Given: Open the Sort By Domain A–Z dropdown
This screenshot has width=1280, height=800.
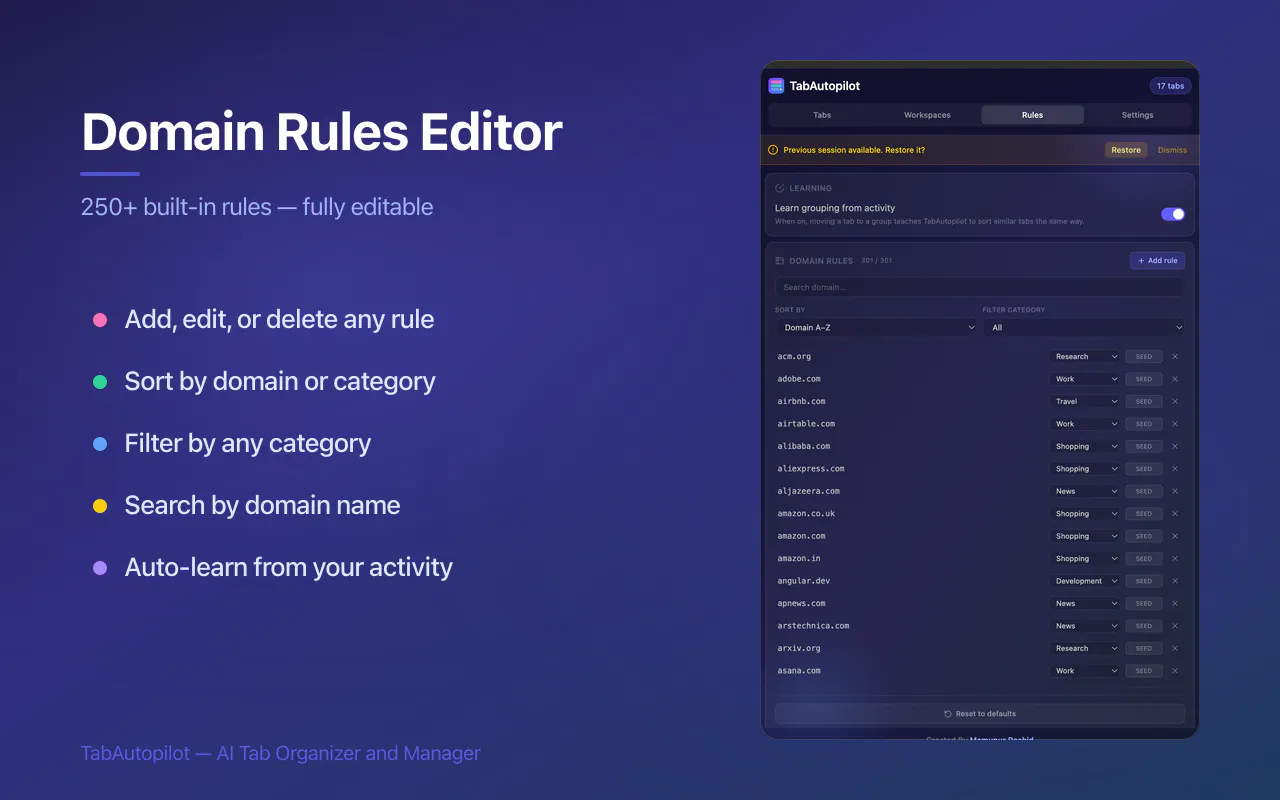Looking at the screenshot, I should point(877,328).
